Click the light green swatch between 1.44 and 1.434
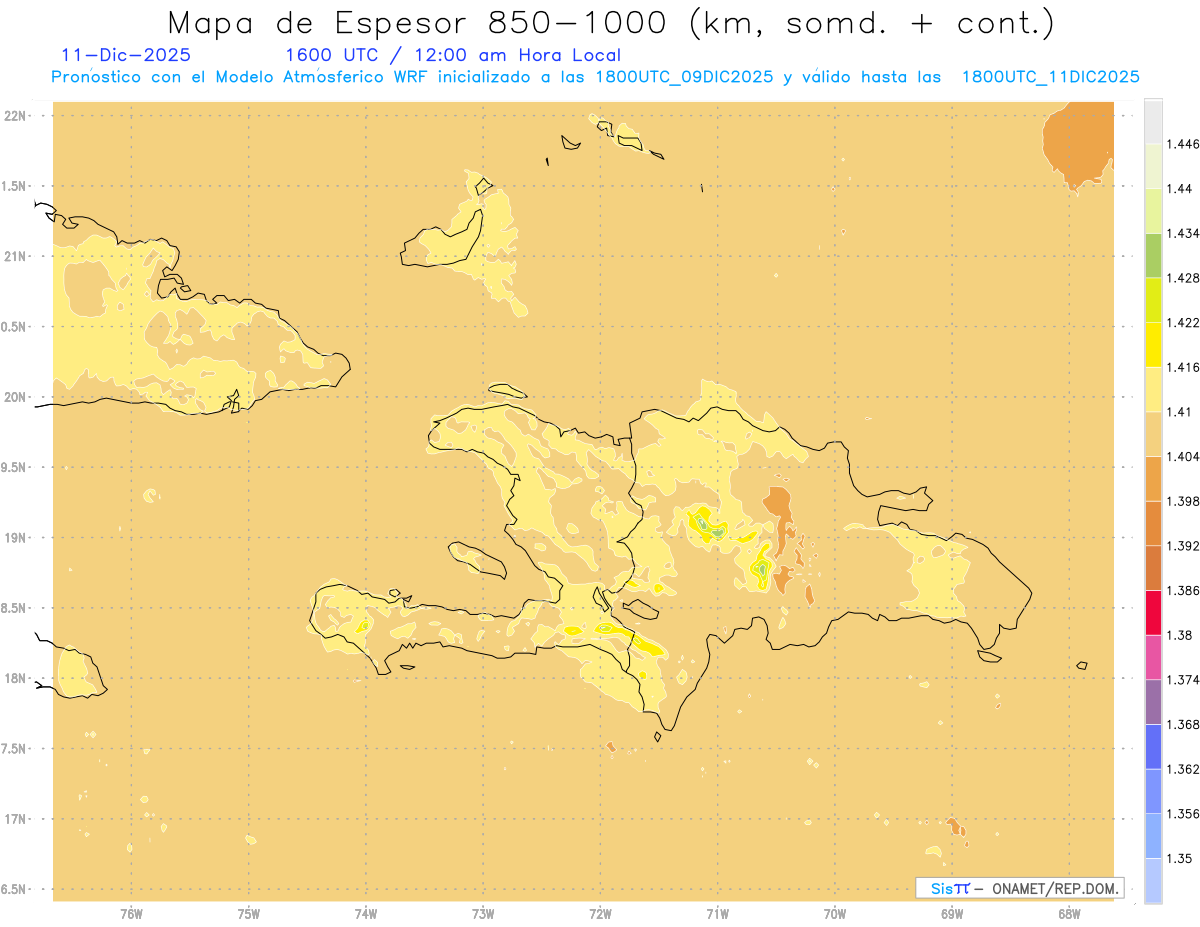 (x=1153, y=211)
